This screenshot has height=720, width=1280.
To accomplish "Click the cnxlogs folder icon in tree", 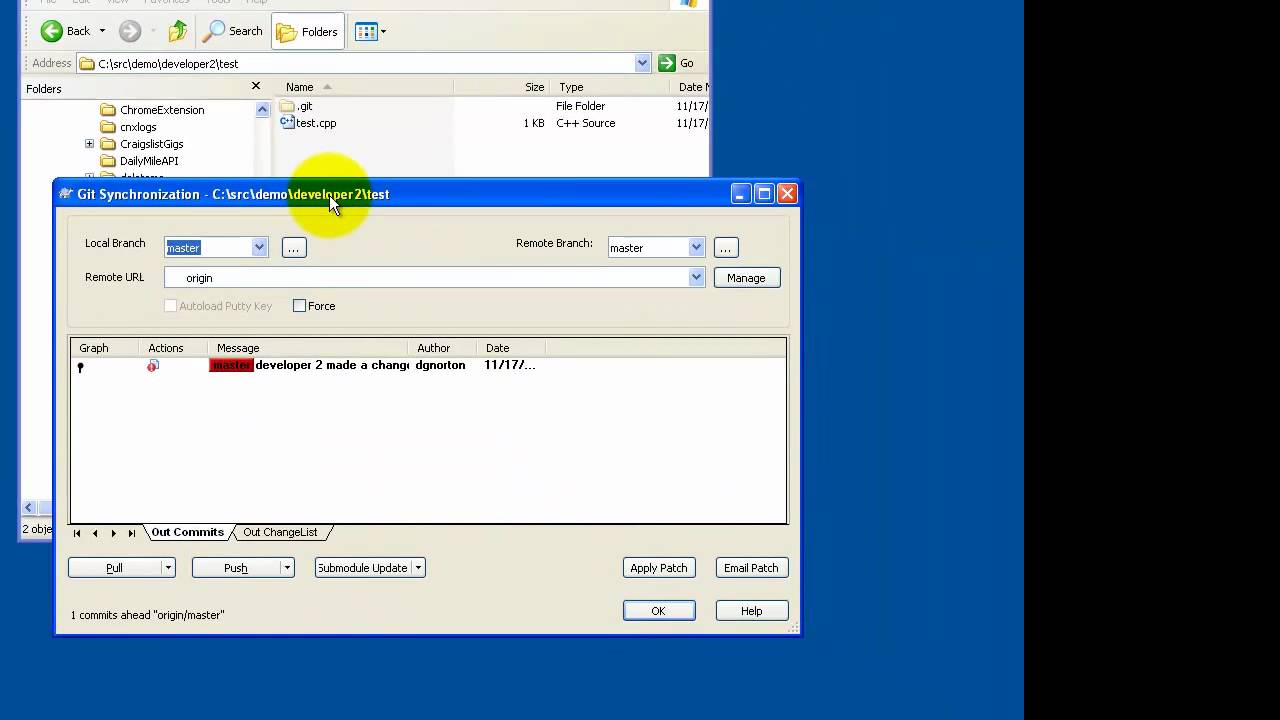I will tap(108, 127).
